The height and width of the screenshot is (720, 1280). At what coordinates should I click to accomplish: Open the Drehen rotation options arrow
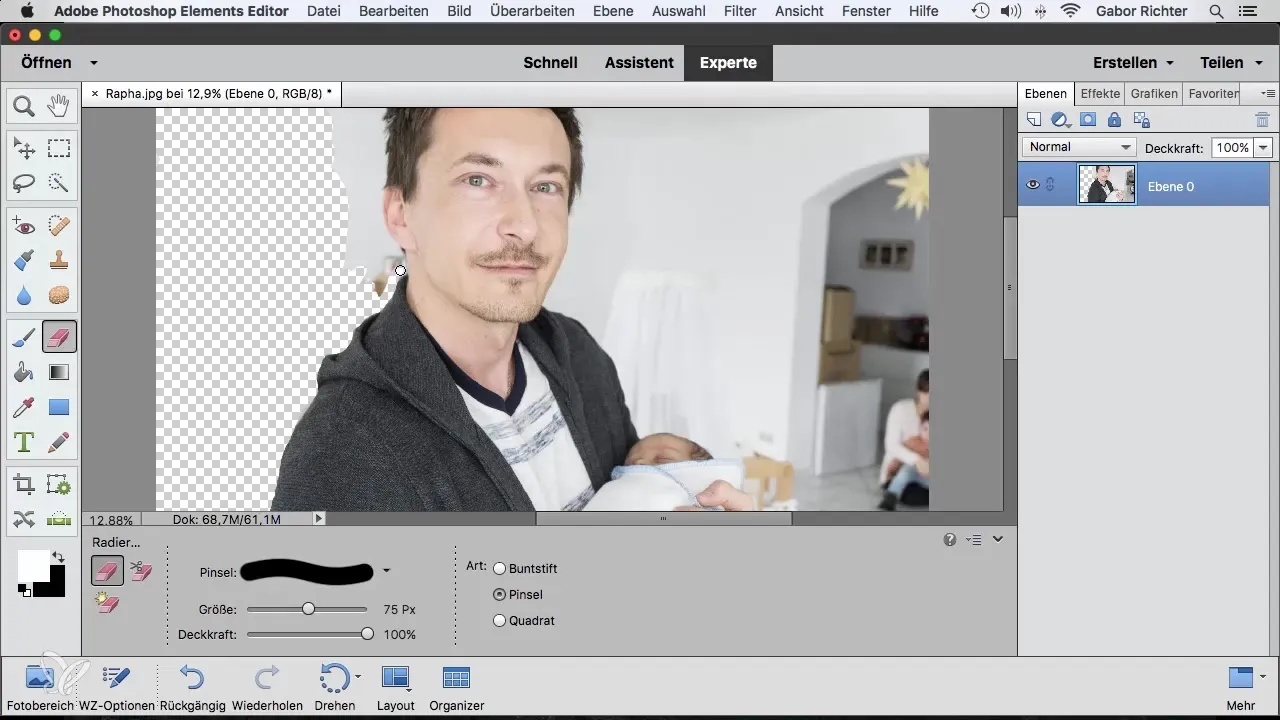357,677
